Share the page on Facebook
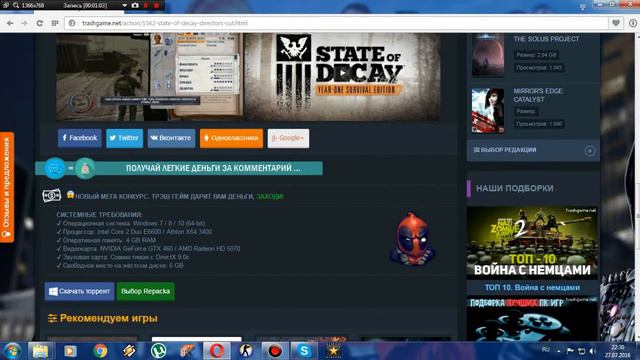The width and height of the screenshot is (640, 360). pyautogui.click(x=80, y=138)
